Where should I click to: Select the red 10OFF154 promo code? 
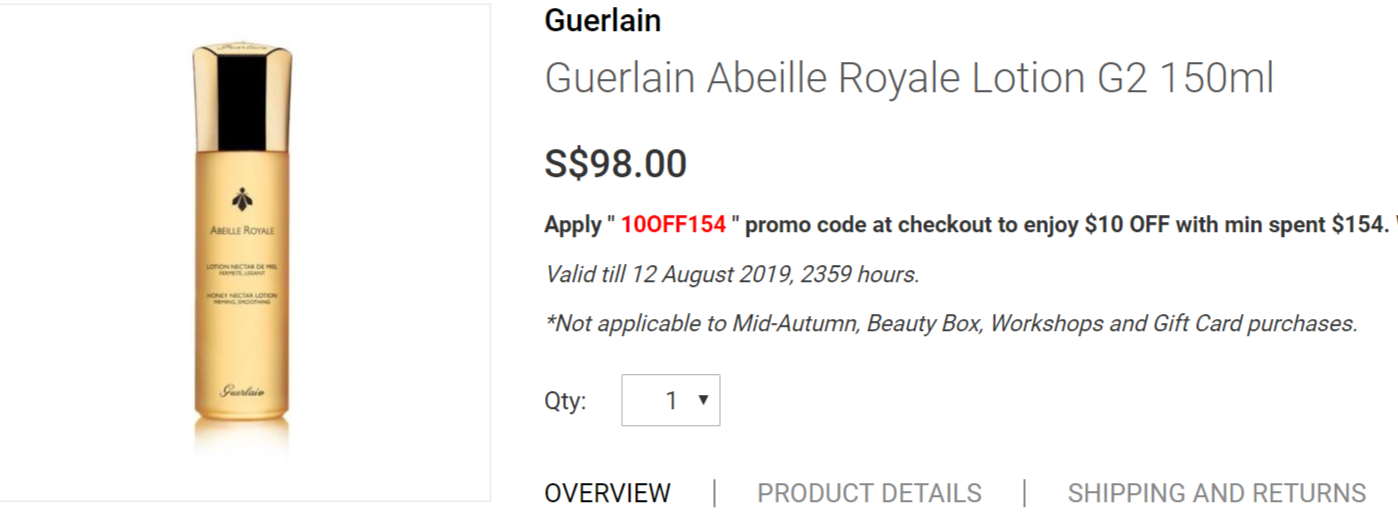[x=673, y=225]
